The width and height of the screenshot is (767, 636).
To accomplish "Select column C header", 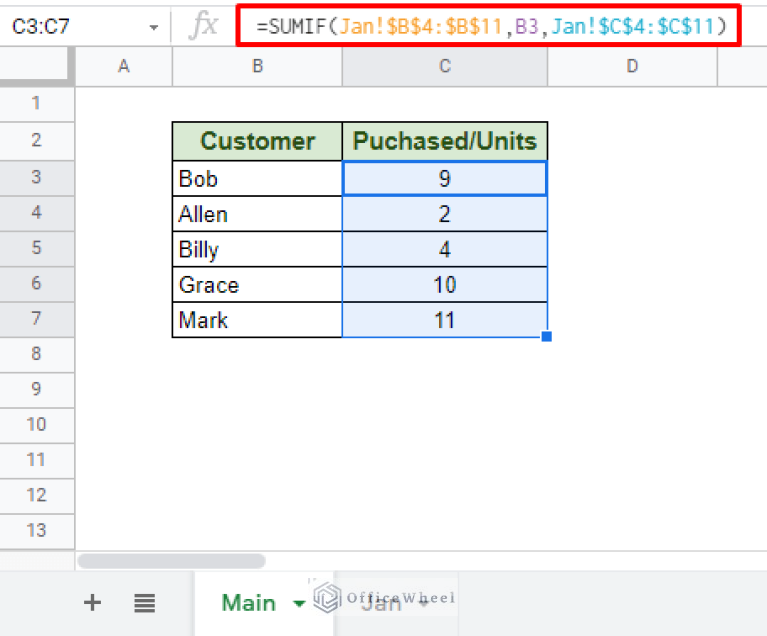I will tap(445, 66).
